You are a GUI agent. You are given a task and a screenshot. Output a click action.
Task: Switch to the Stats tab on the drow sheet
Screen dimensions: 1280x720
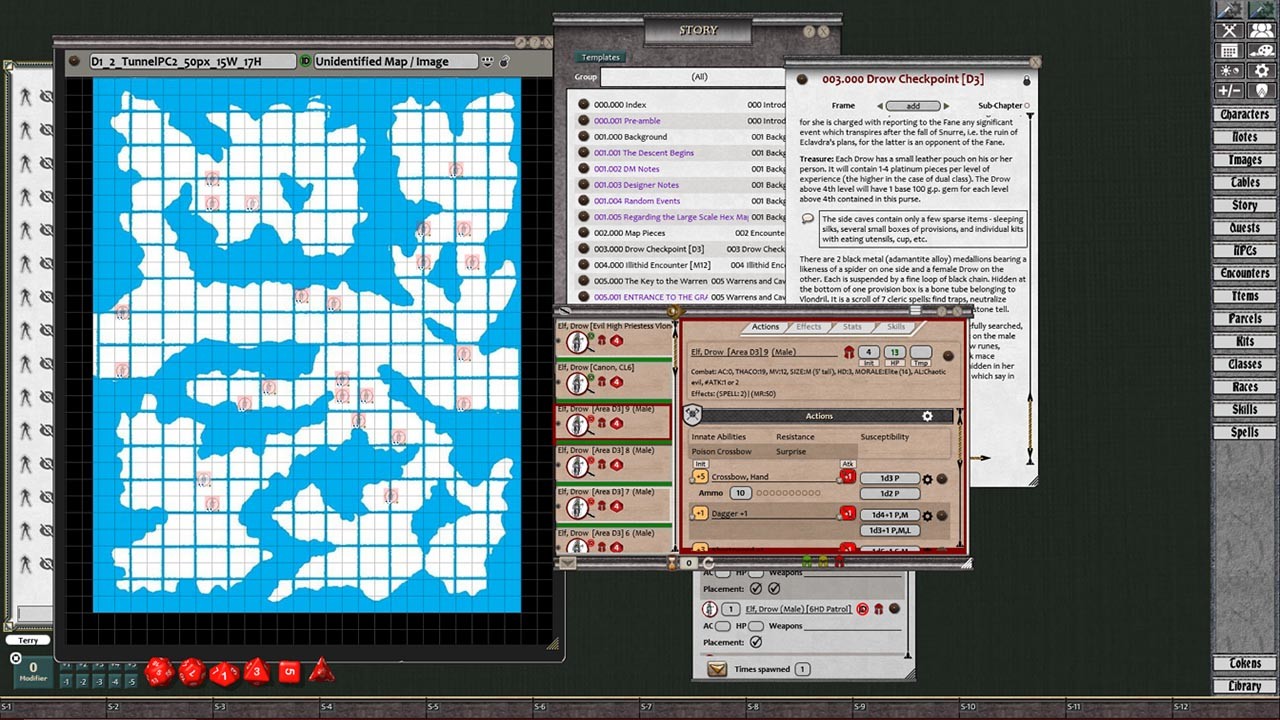pyautogui.click(x=852, y=327)
